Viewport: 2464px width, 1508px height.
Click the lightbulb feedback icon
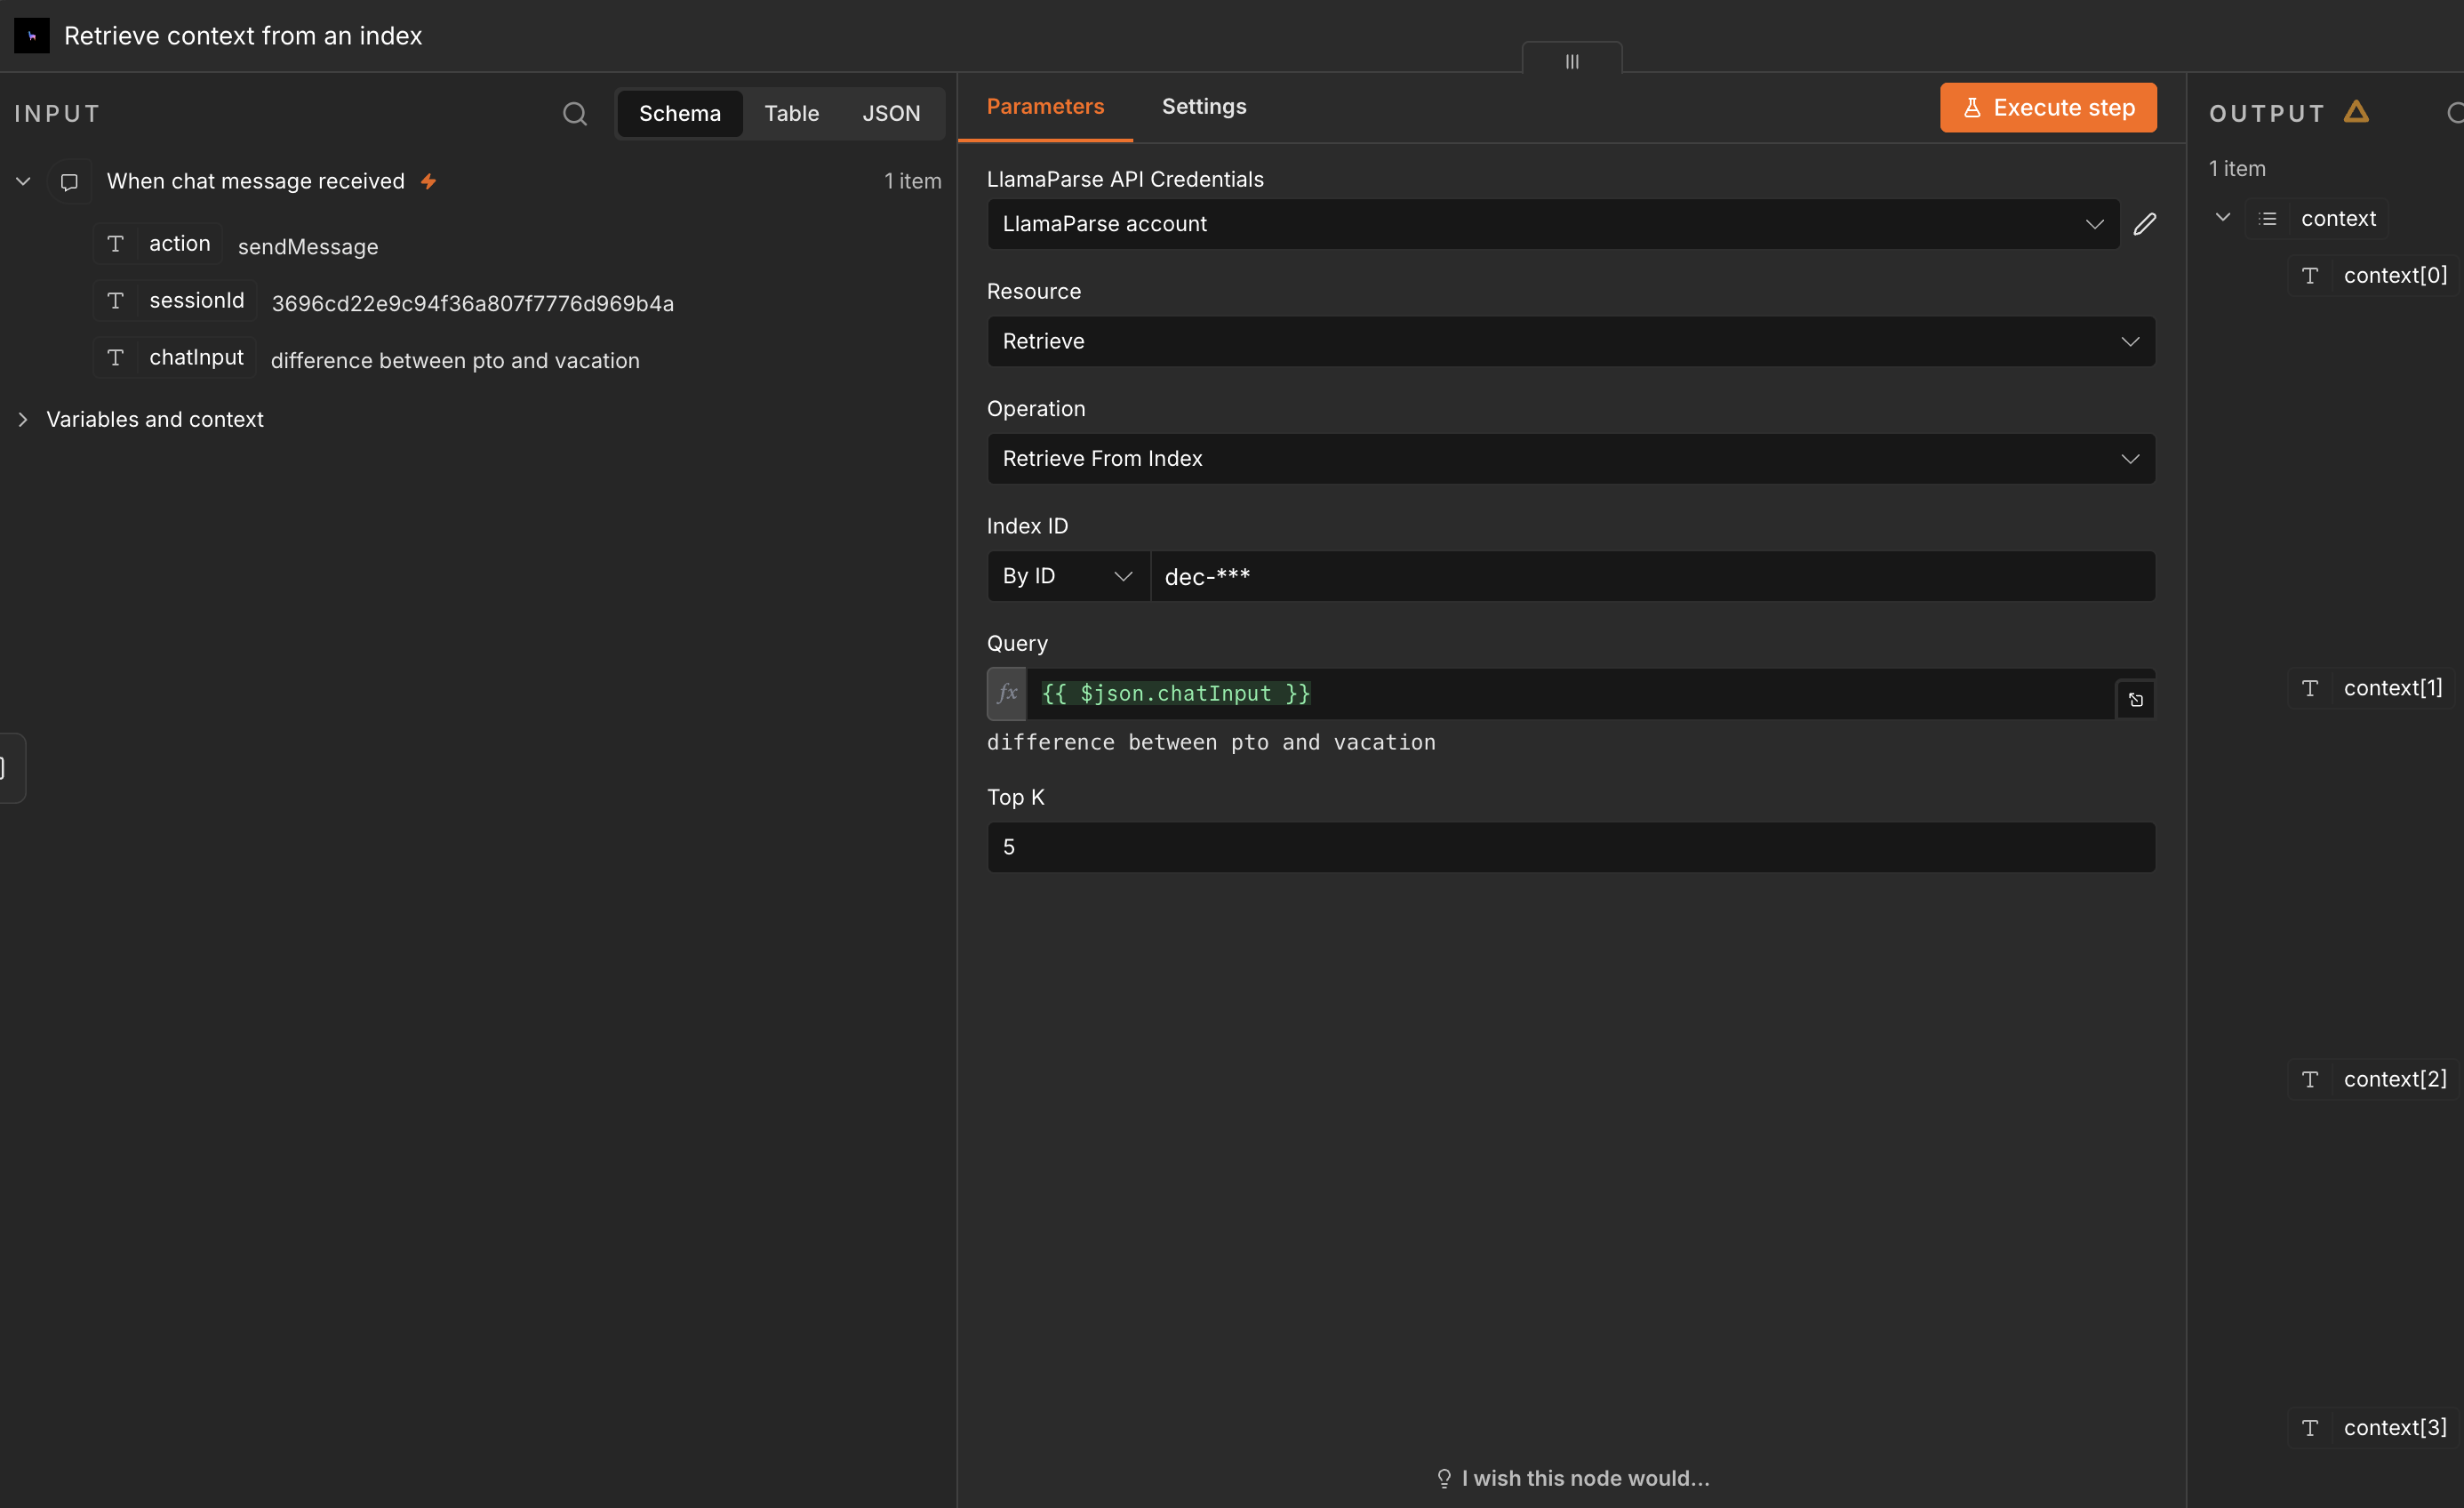tap(1444, 1479)
